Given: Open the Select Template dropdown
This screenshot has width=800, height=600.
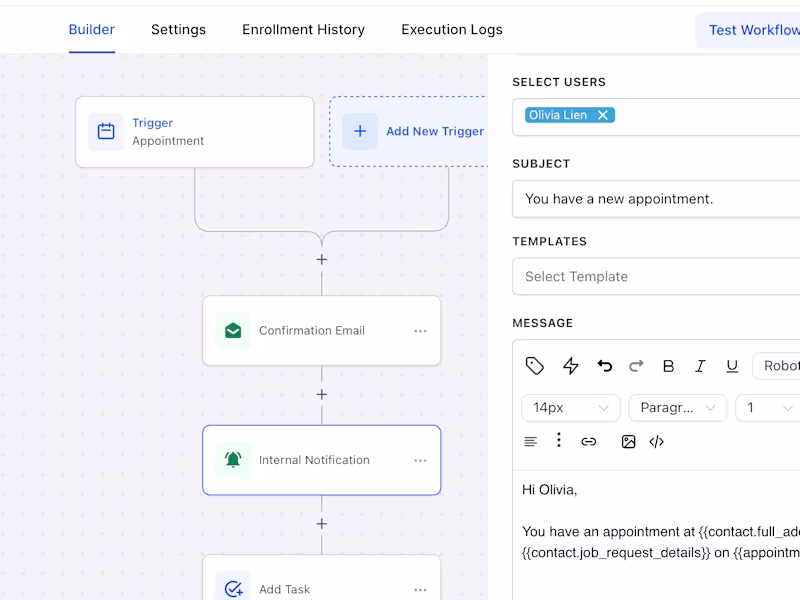Looking at the screenshot, I should pos(656,277).
